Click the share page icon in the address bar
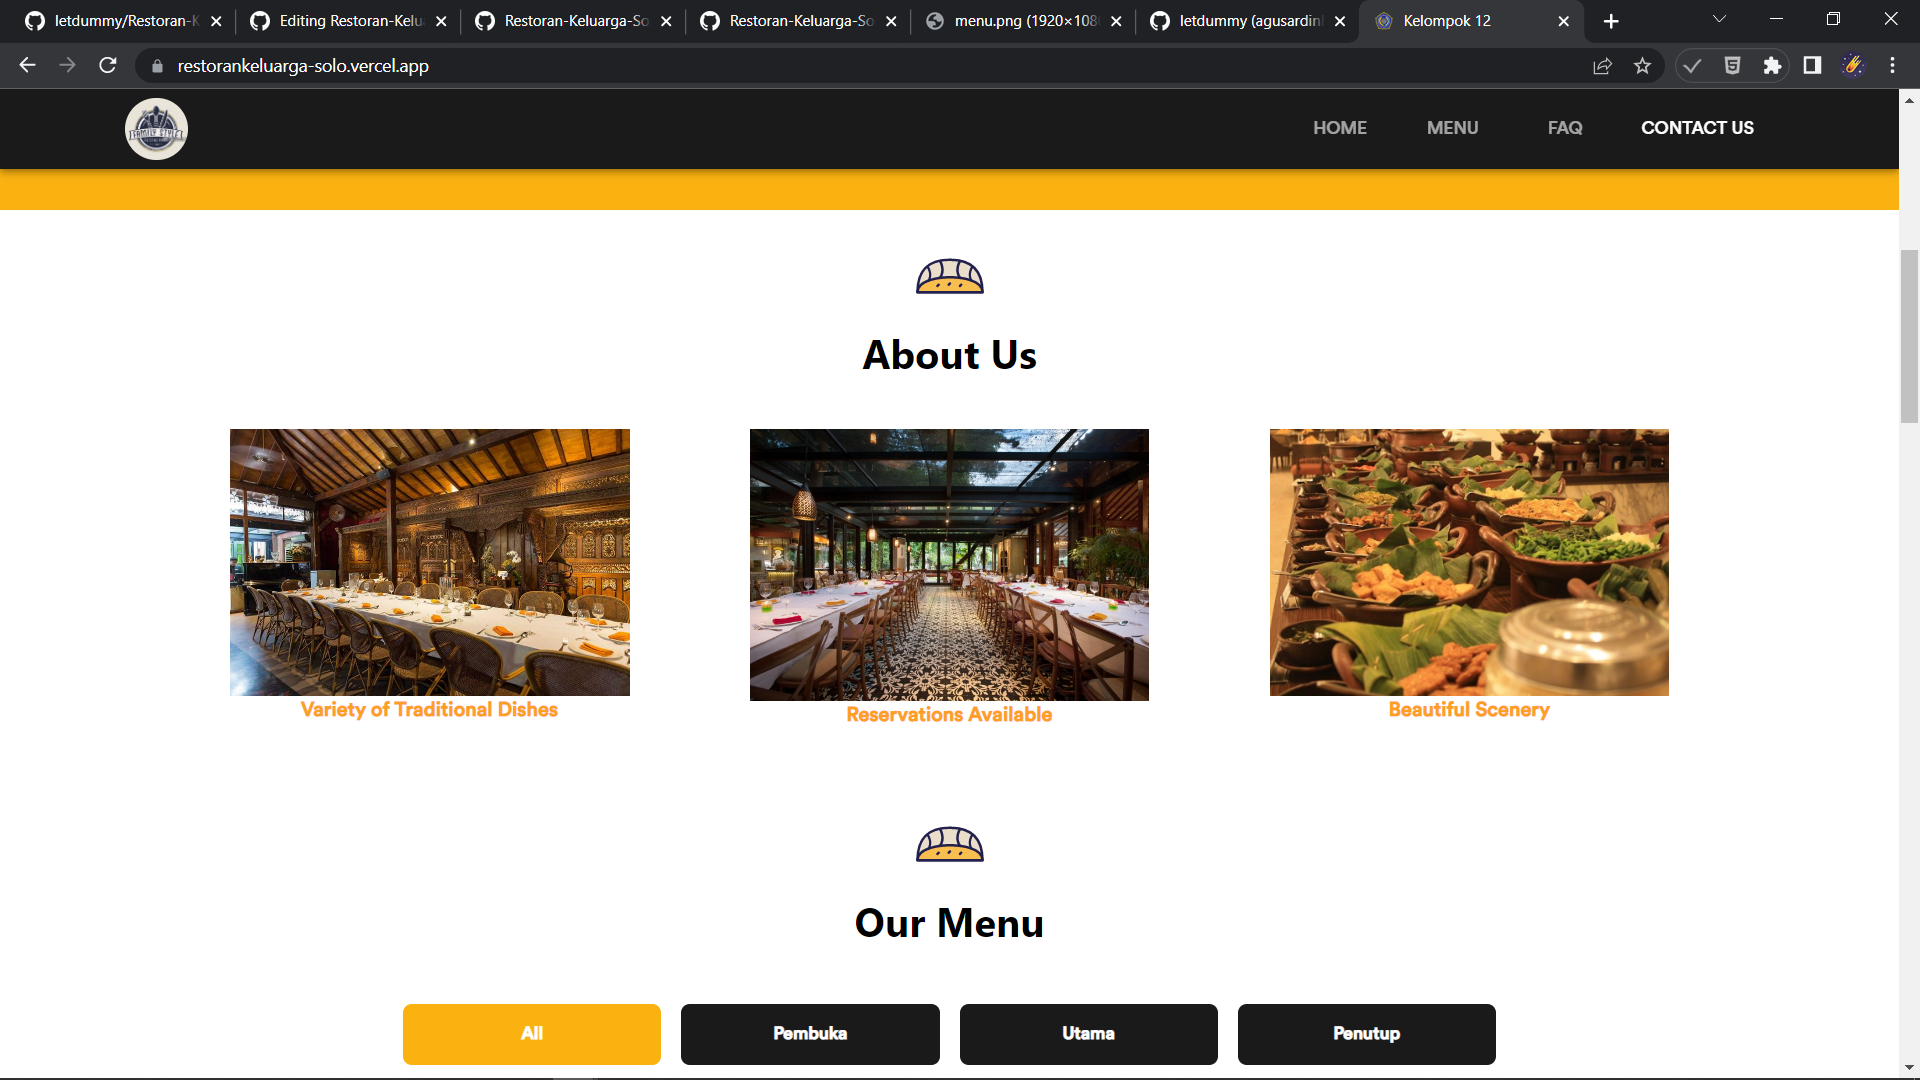Viewport: 1920px width, 1080px height. pos(1602,66)
